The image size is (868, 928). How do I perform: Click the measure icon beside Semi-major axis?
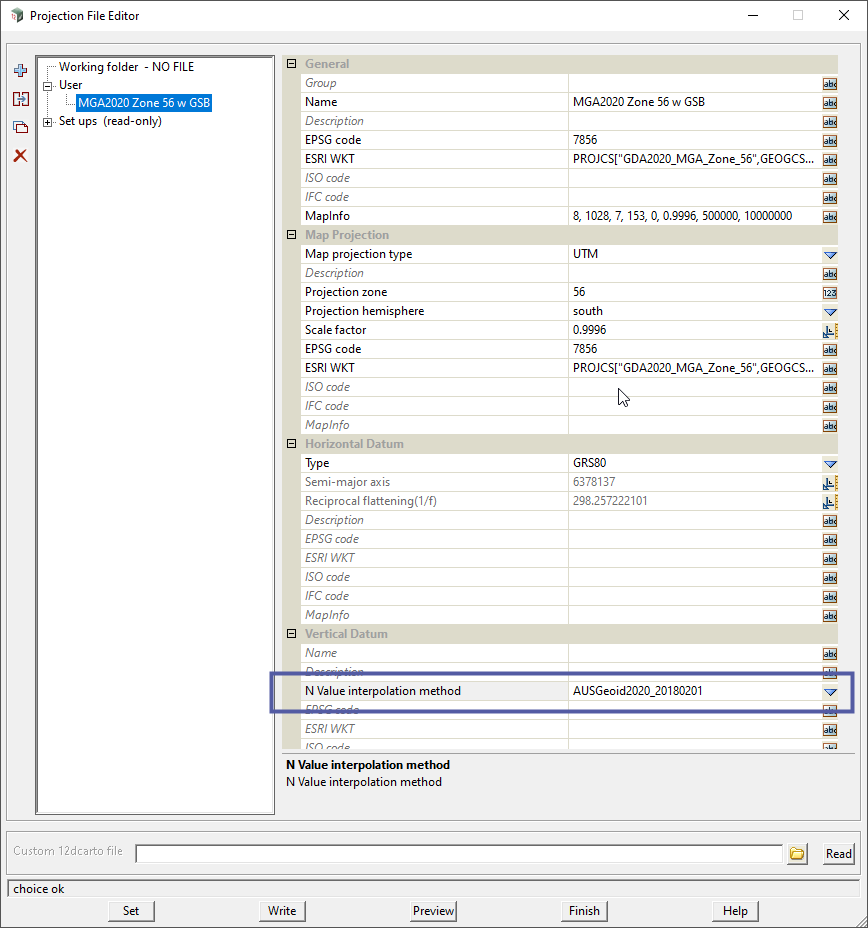coord(829,482)
